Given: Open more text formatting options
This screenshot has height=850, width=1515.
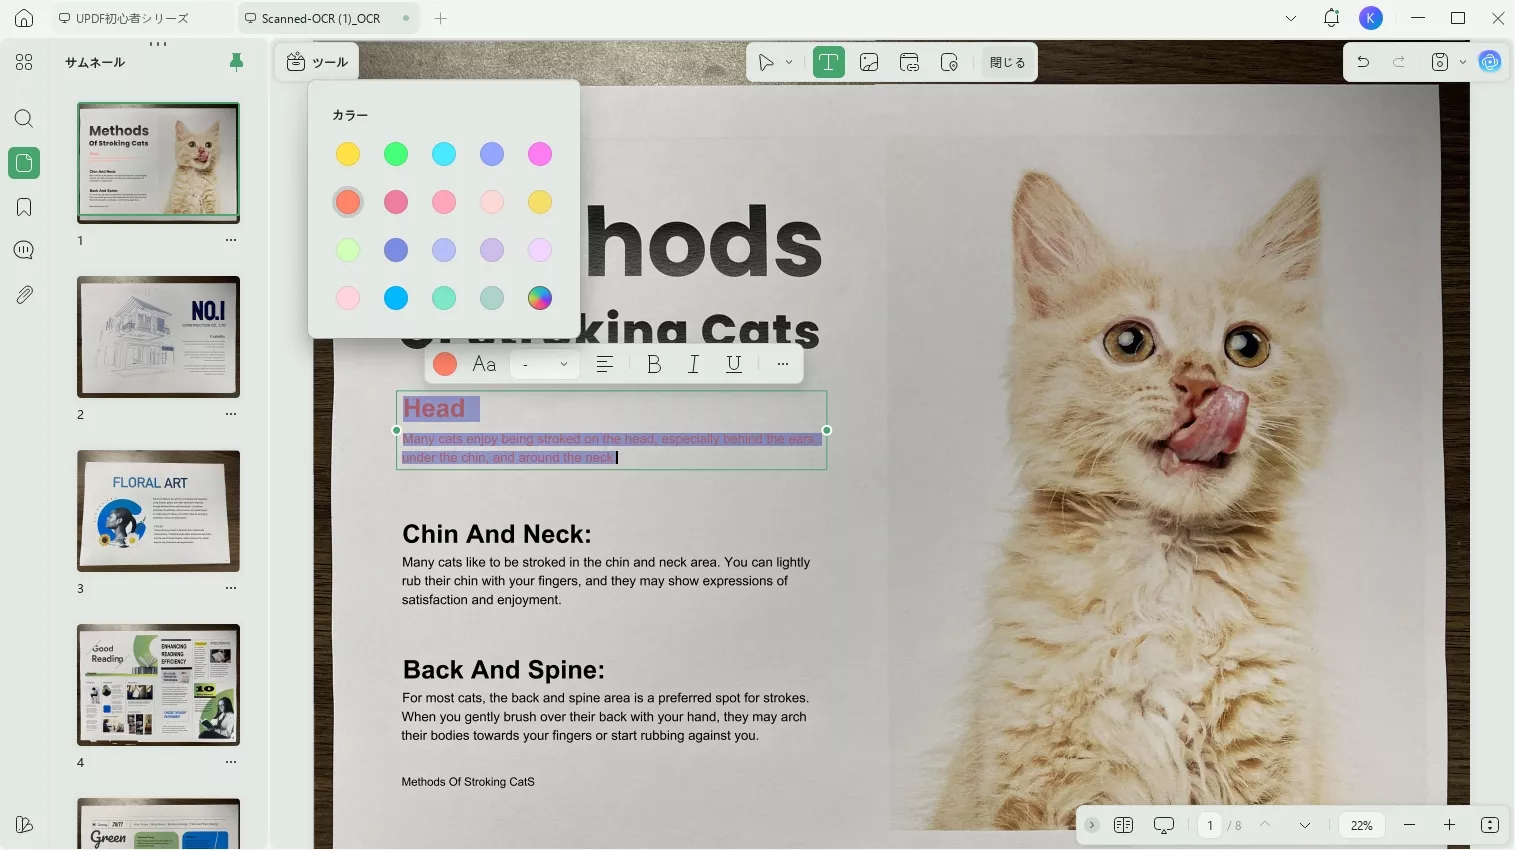Looking at the screenshot, I should [x=783, y=364].
